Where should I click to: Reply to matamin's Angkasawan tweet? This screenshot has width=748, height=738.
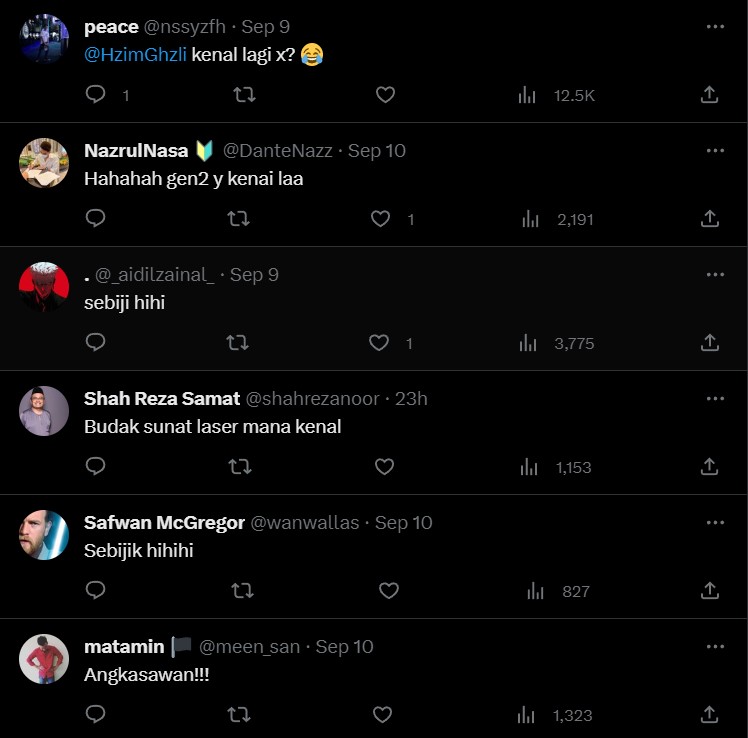[x=96, y=715]
